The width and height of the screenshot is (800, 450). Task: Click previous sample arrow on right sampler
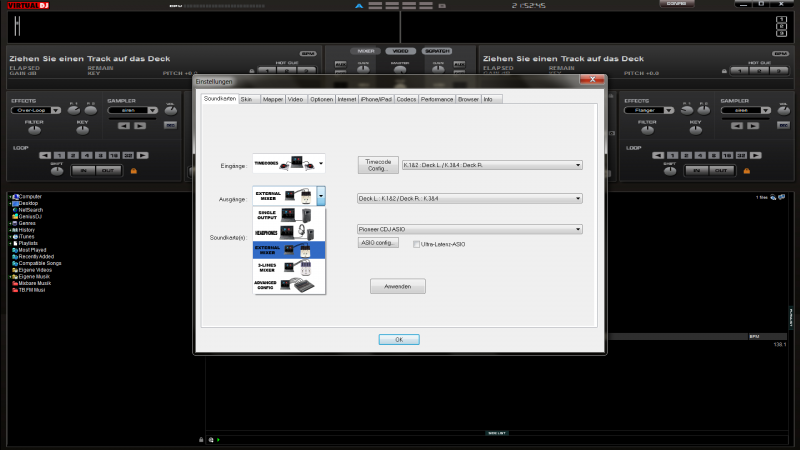736,126
